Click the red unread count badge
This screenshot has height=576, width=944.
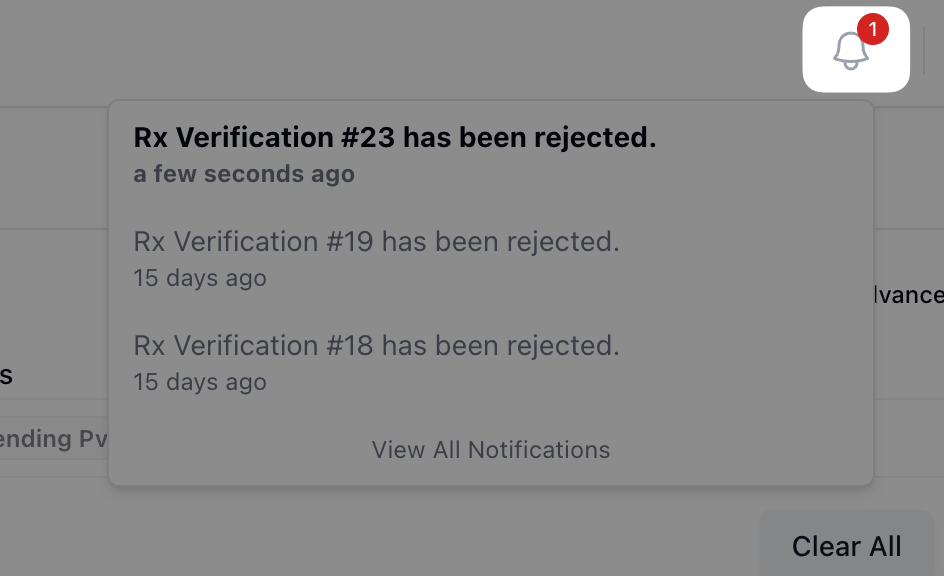coord(872,30)
